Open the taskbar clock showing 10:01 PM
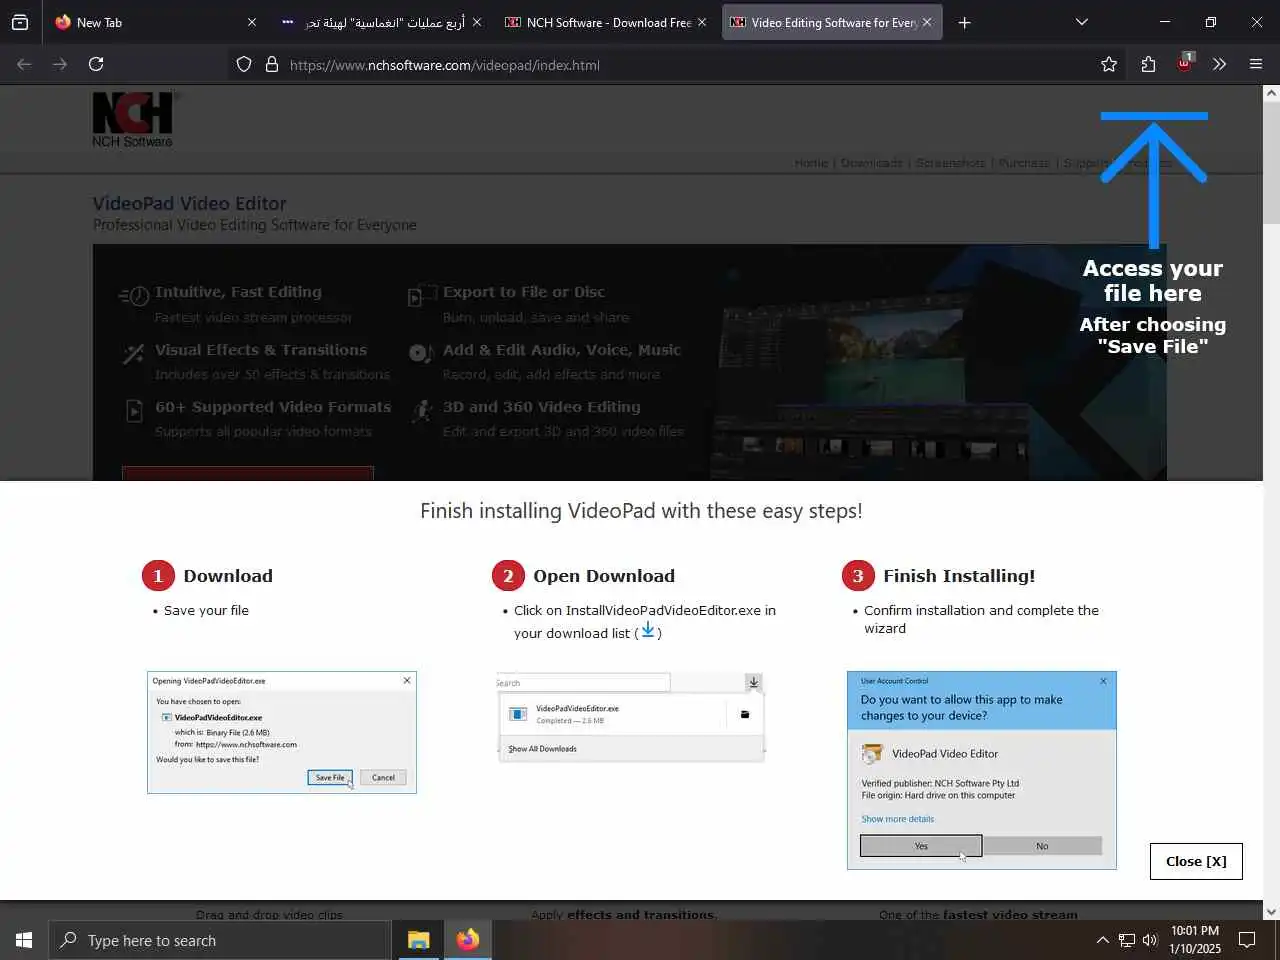The image size is (1280, 960). 1195,940
